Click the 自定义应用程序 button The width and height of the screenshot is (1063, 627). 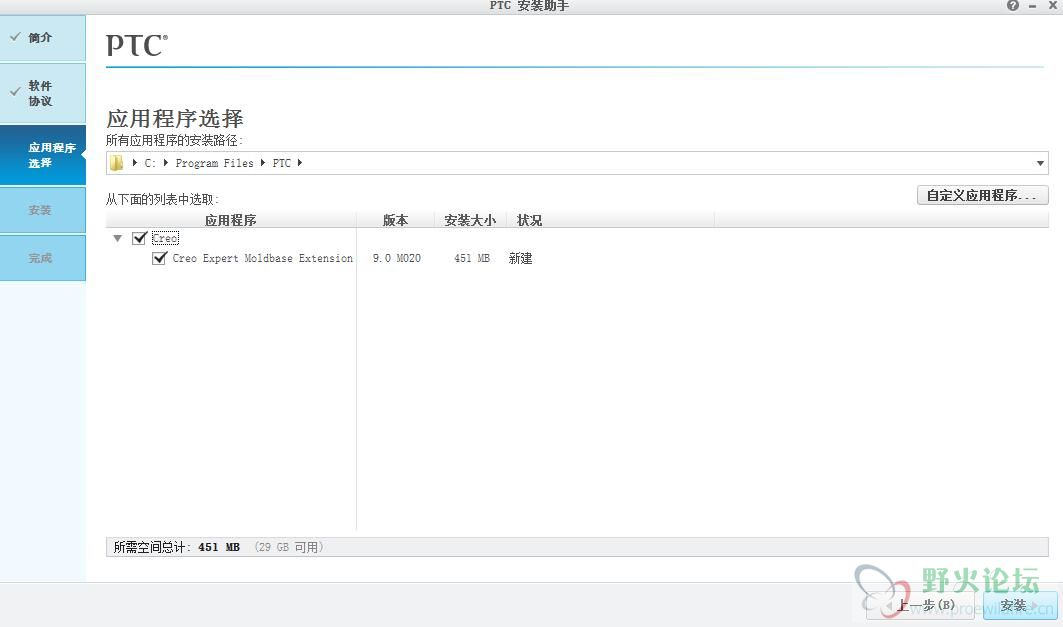[x=982, y=195]
